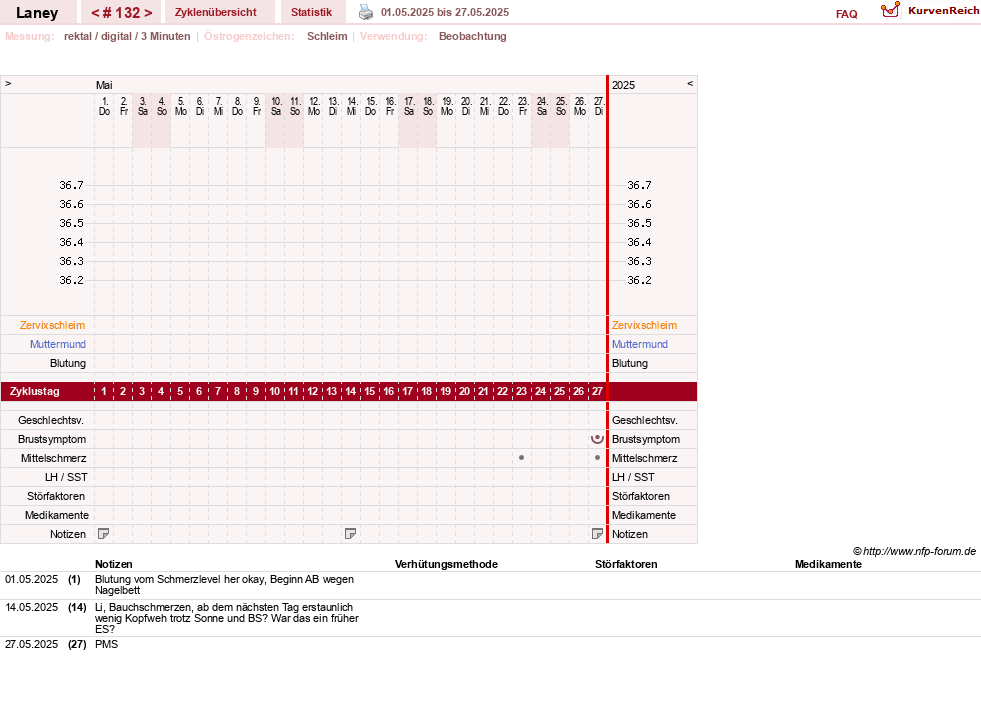Click Brustsymptom symbol on day 27

pyautogui.click(x=597, y=439)
